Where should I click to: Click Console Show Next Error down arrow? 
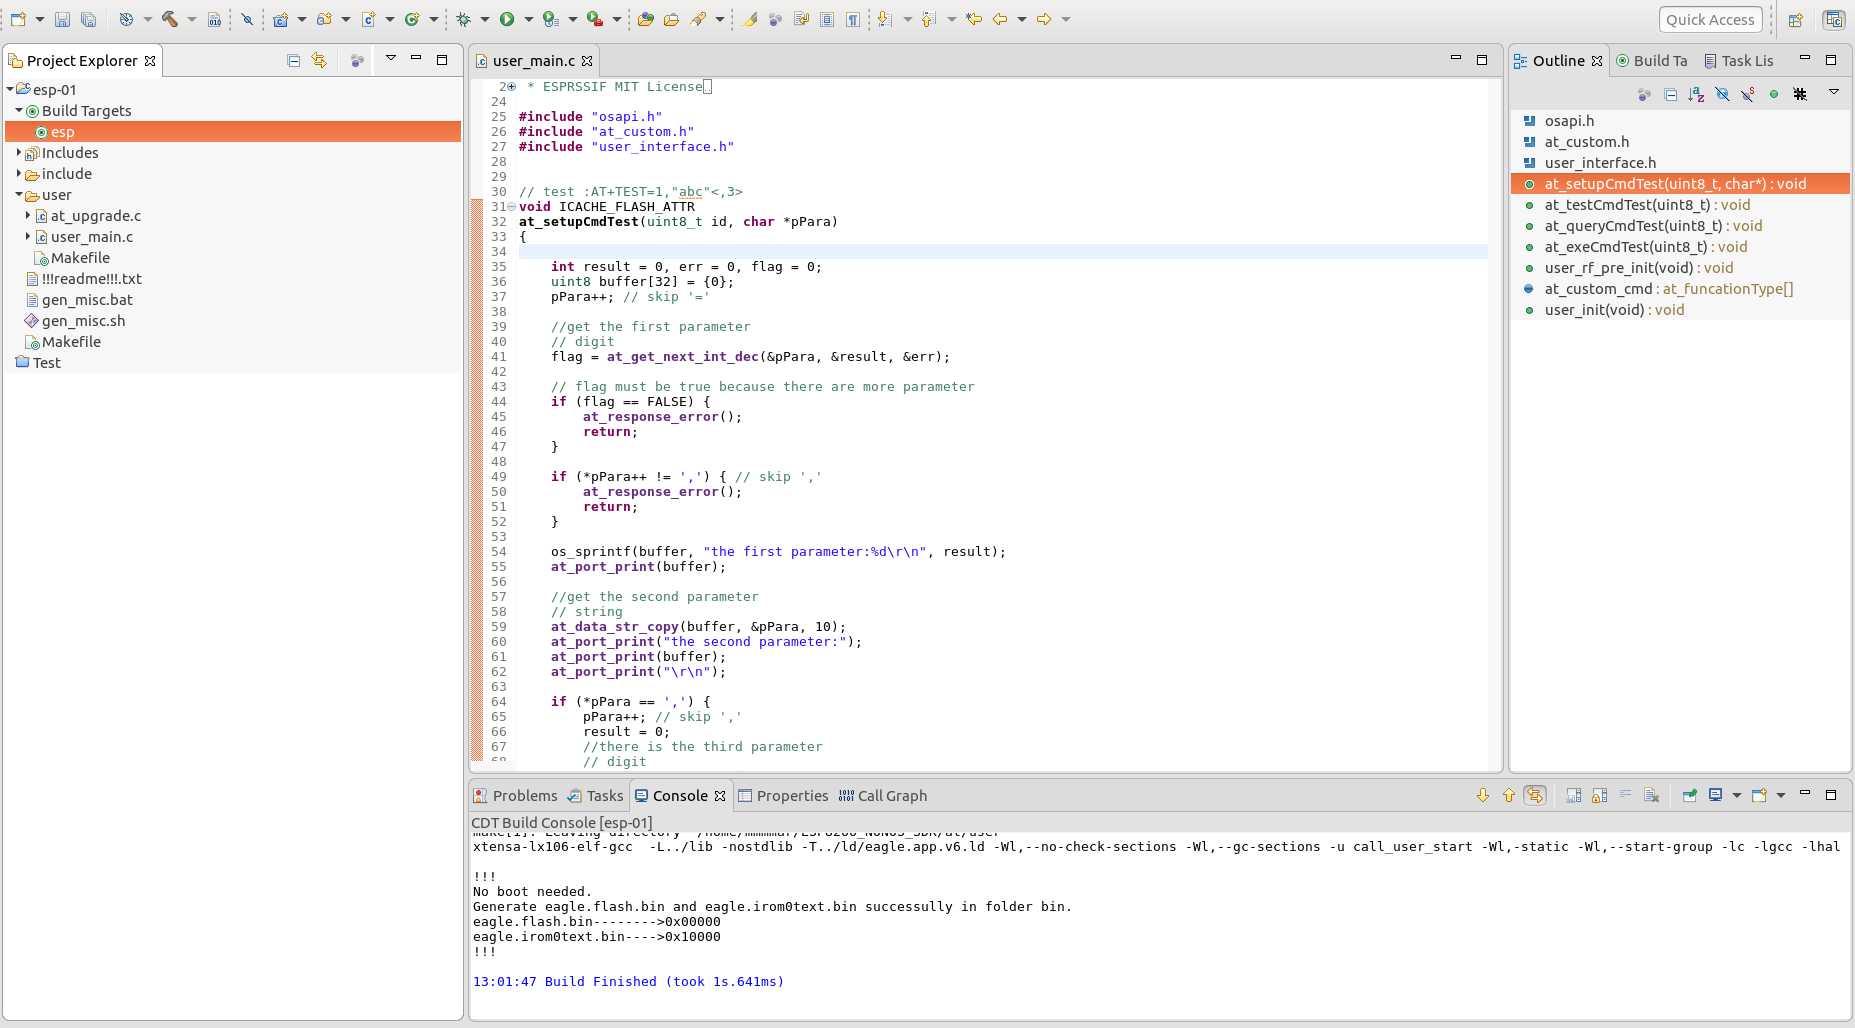pyautogui.click(x=1483, y=795)
